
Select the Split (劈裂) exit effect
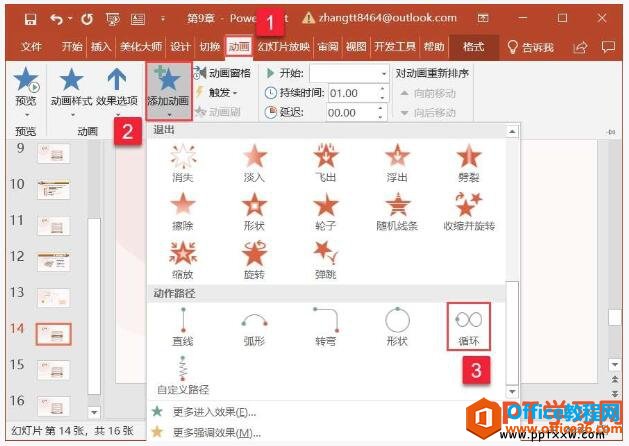tap(469, 163)
